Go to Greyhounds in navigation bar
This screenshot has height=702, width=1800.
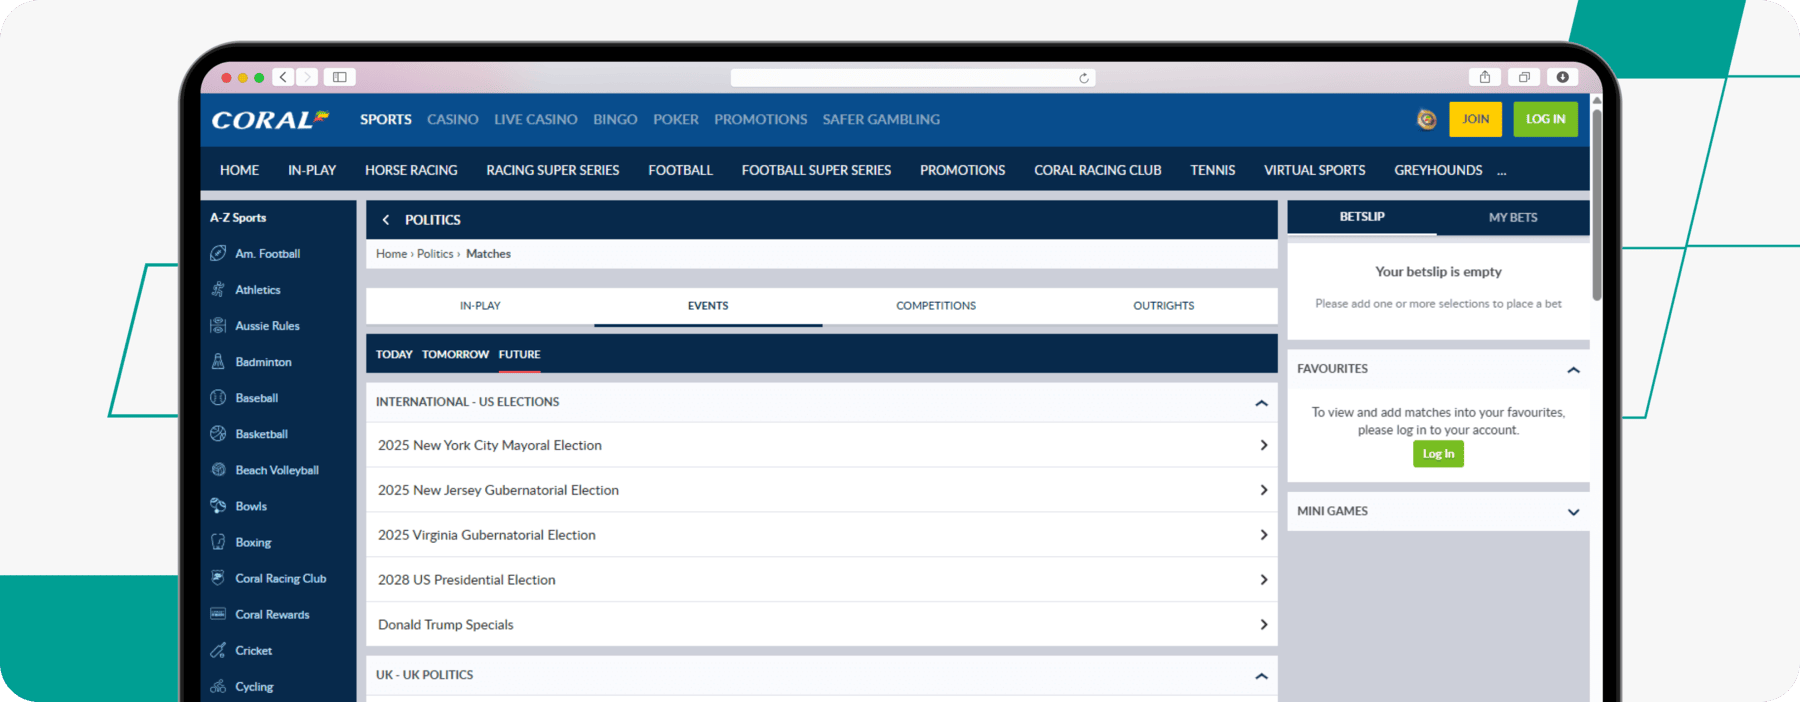tap(1438, 170)
